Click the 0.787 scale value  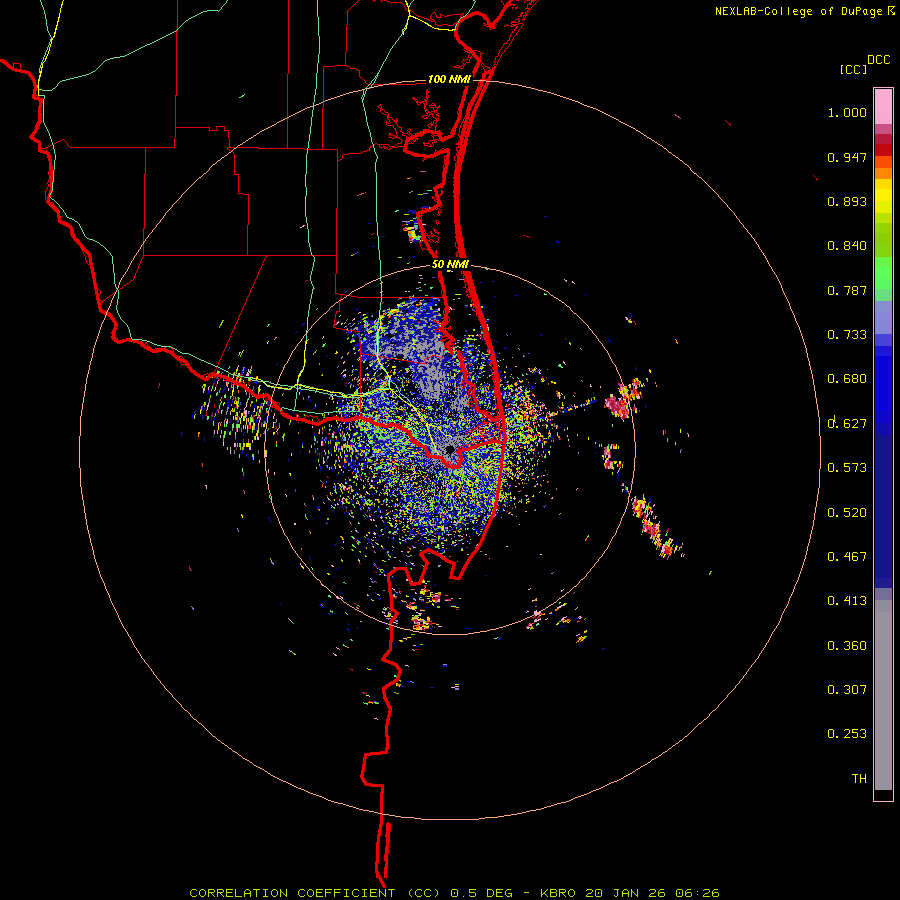coord(847,290)
